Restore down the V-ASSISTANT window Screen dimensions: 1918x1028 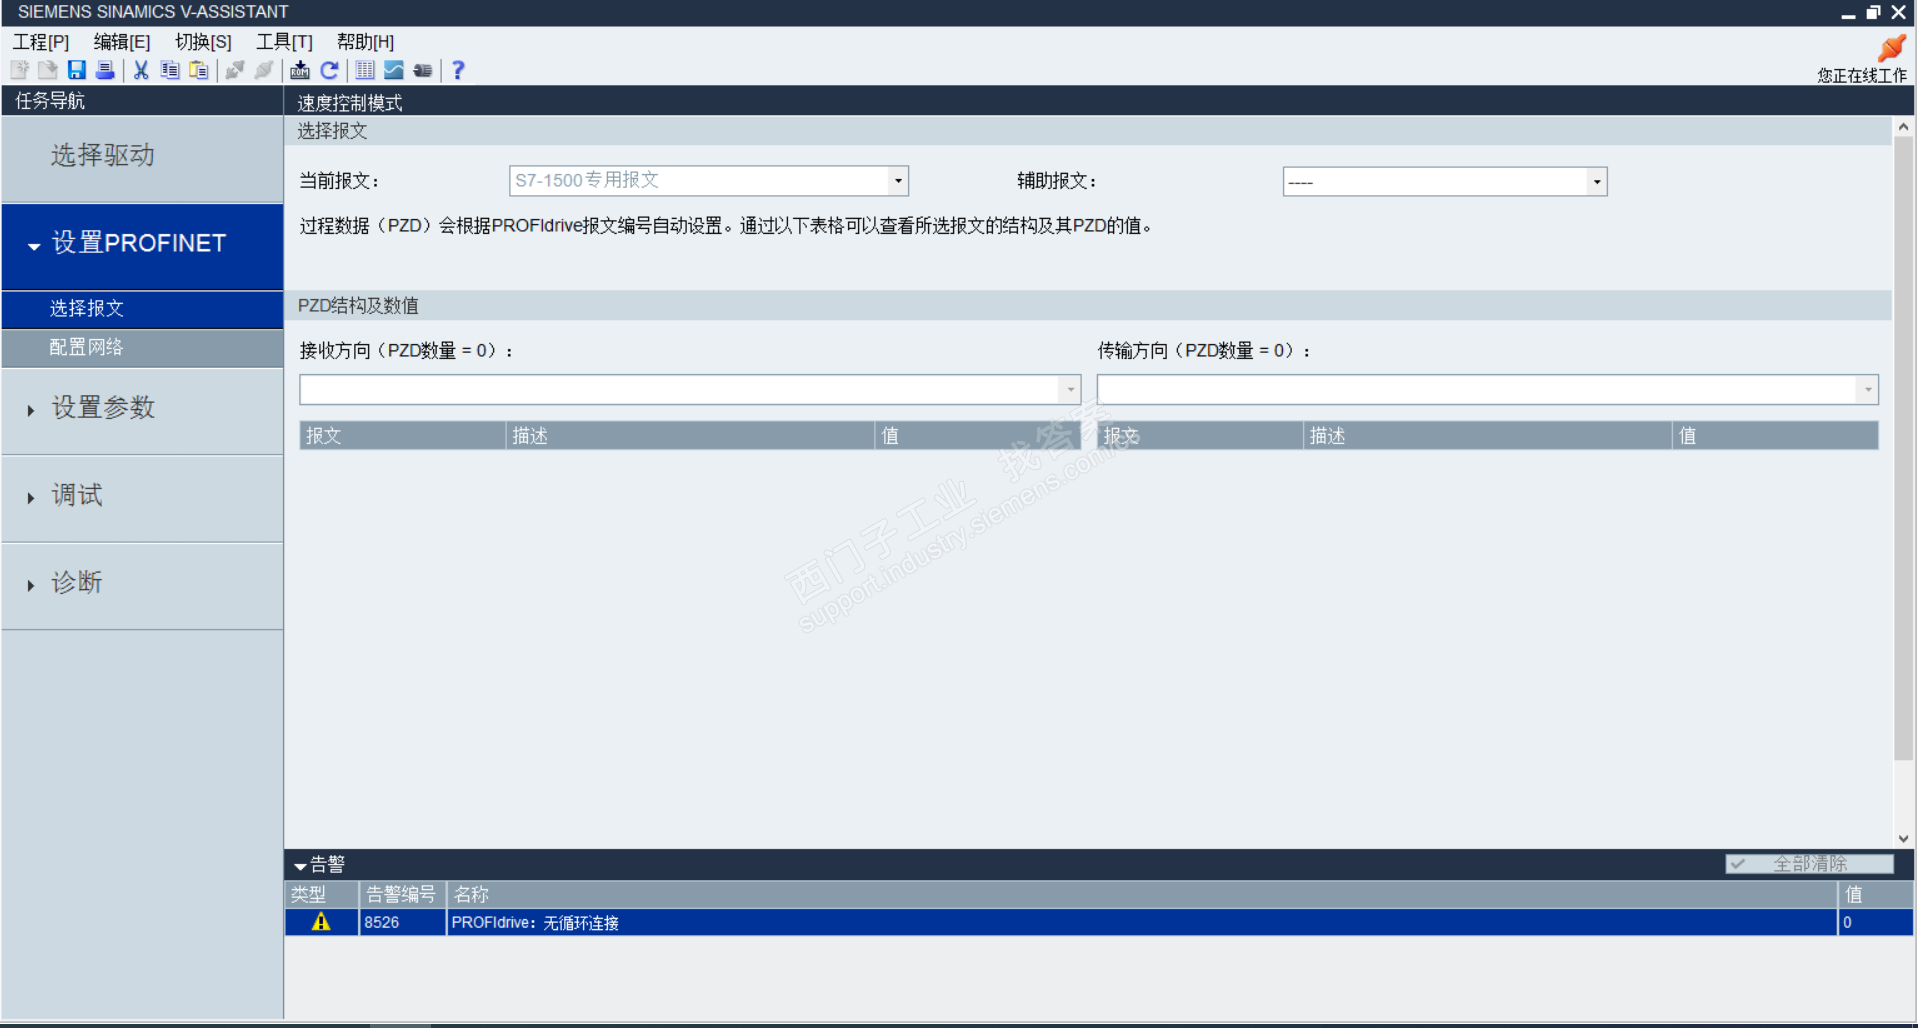1873,13
